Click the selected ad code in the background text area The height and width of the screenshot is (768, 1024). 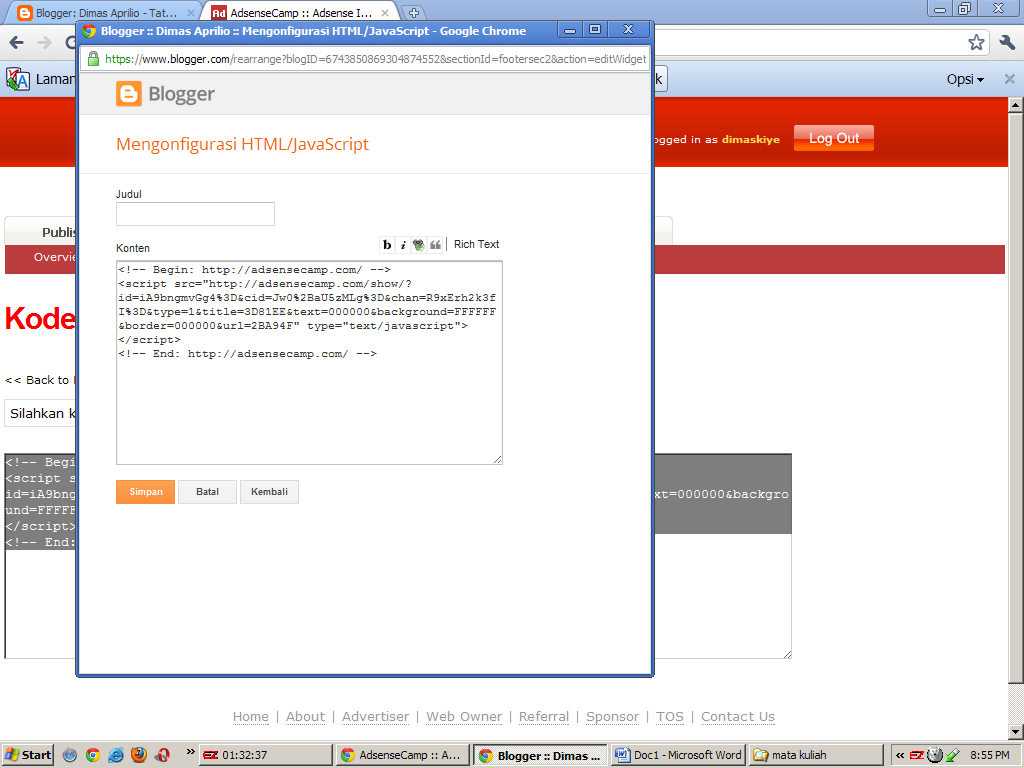(723, 494)
